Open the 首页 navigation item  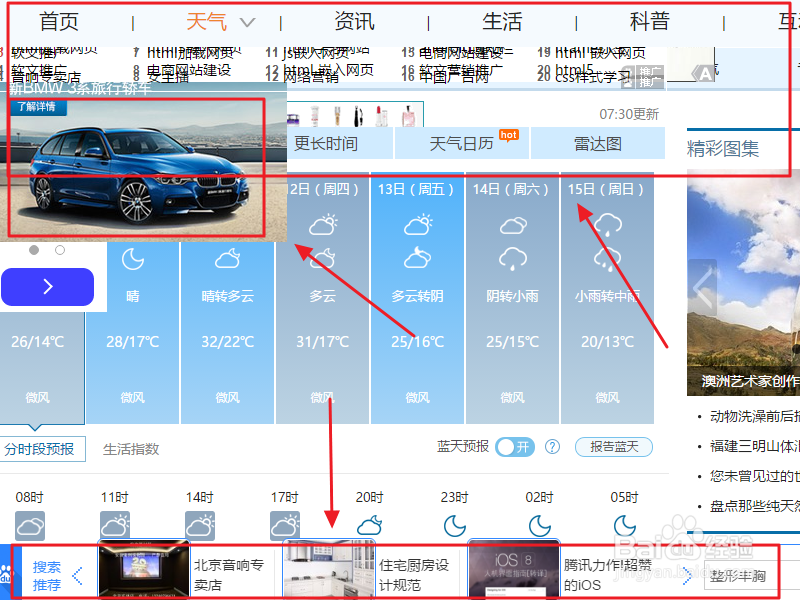click(x=59, y=22)
